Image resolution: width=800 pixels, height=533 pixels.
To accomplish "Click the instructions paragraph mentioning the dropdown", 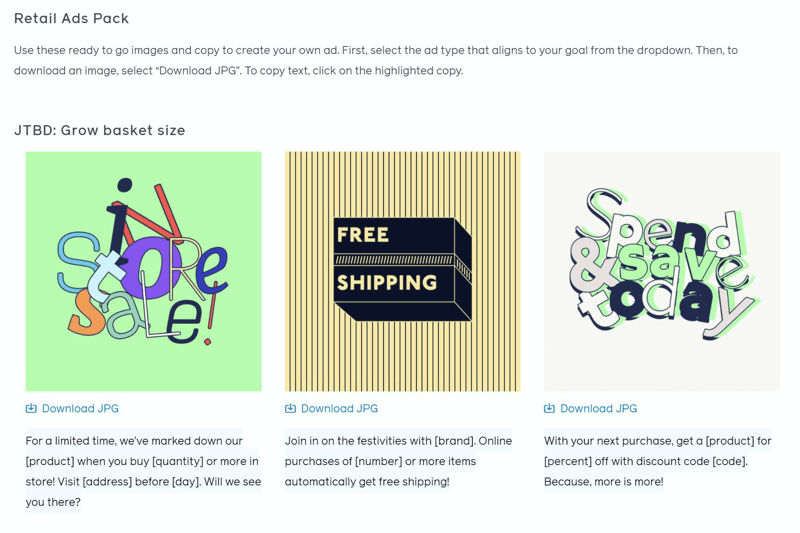I will [x=376, y=60].
